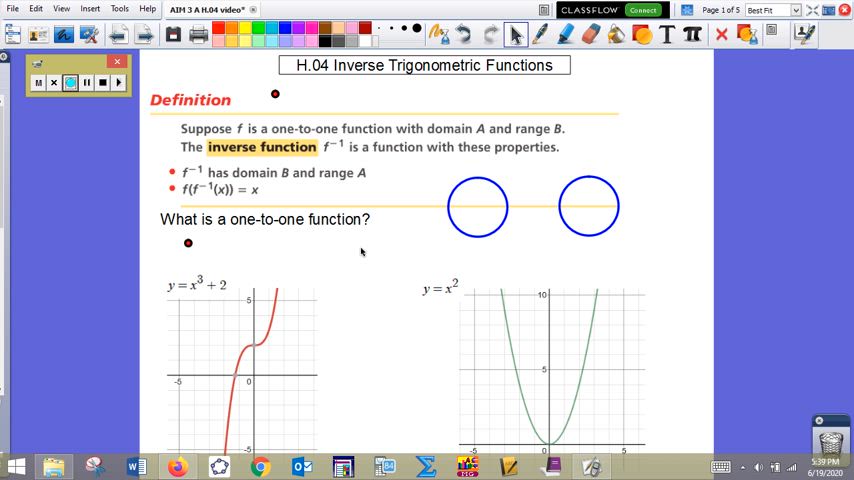854x480 pixels.
Task: Pick the black color swatch
Action: tap(325, 41)
